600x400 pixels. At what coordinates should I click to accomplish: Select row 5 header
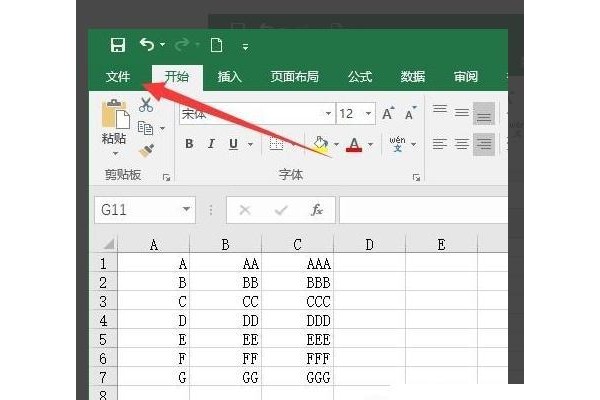tap(103, 339)
